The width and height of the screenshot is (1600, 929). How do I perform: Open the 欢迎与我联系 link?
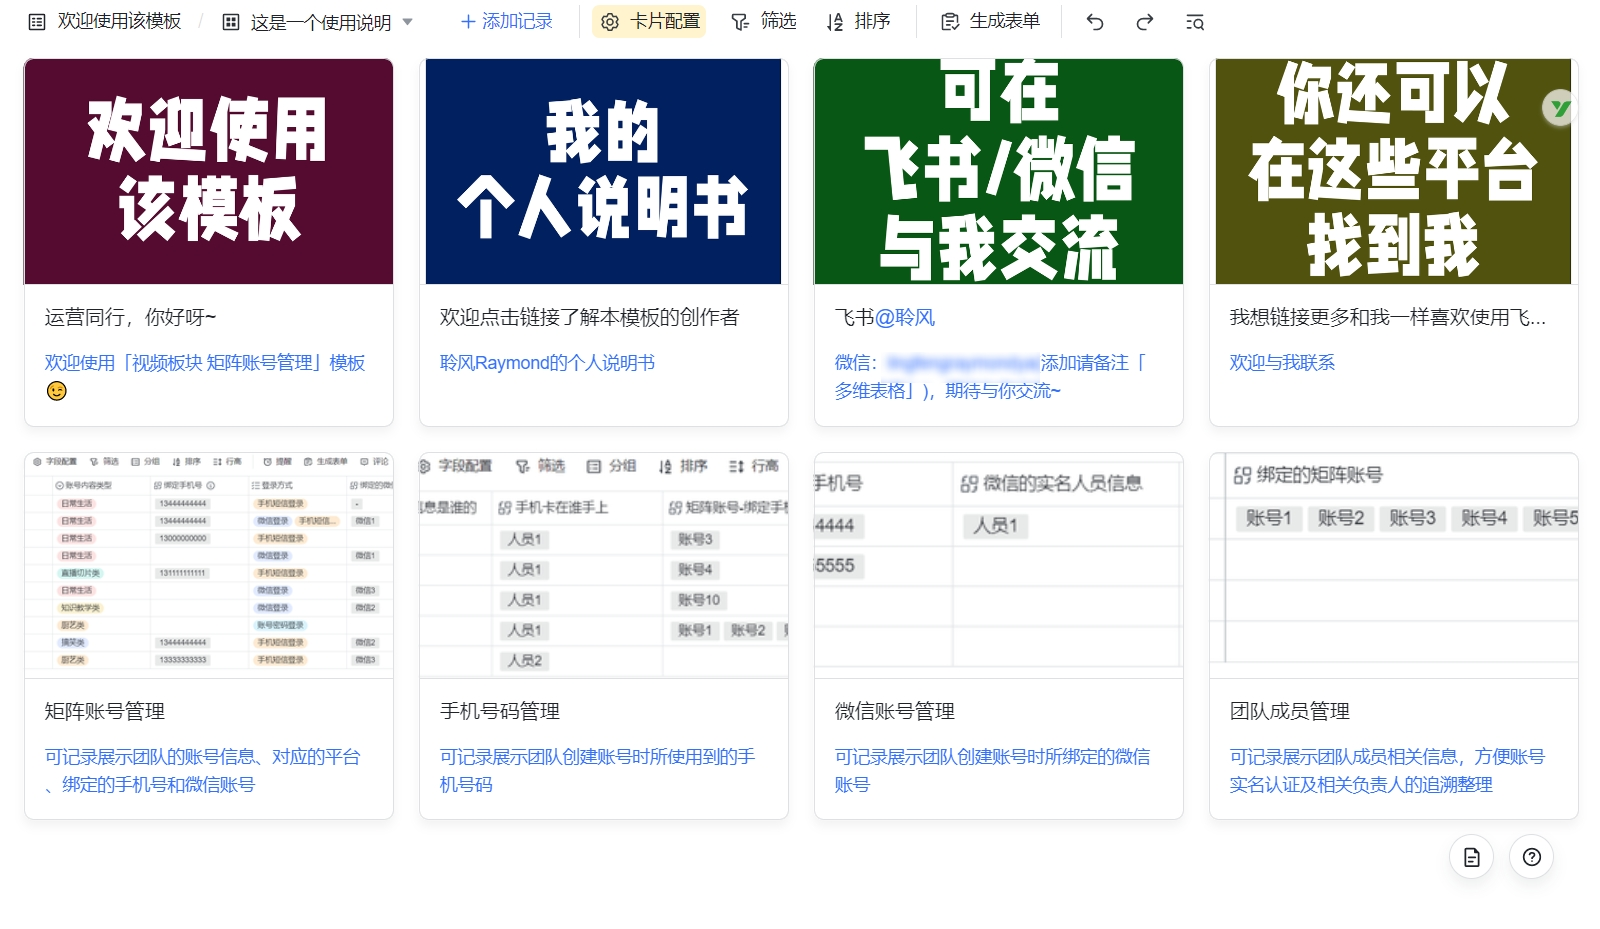click(x=1282, y=363)
